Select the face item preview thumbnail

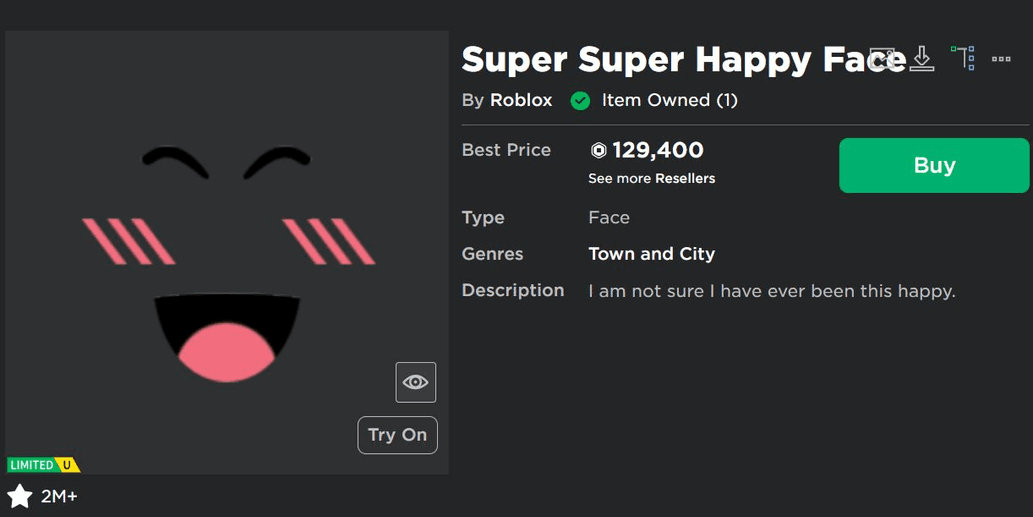coord(227,252)
